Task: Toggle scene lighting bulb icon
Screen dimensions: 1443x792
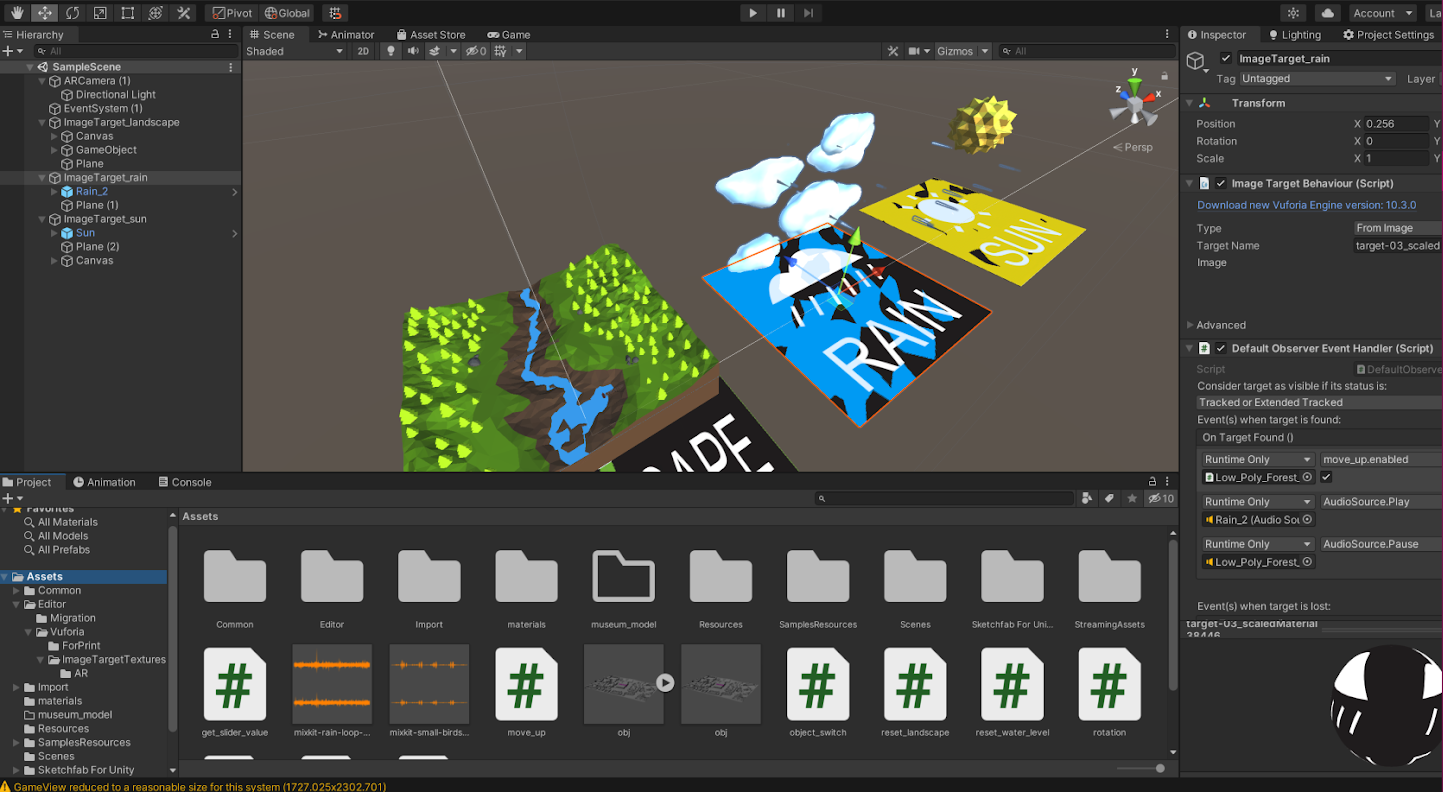Action: tap(391, 51)
